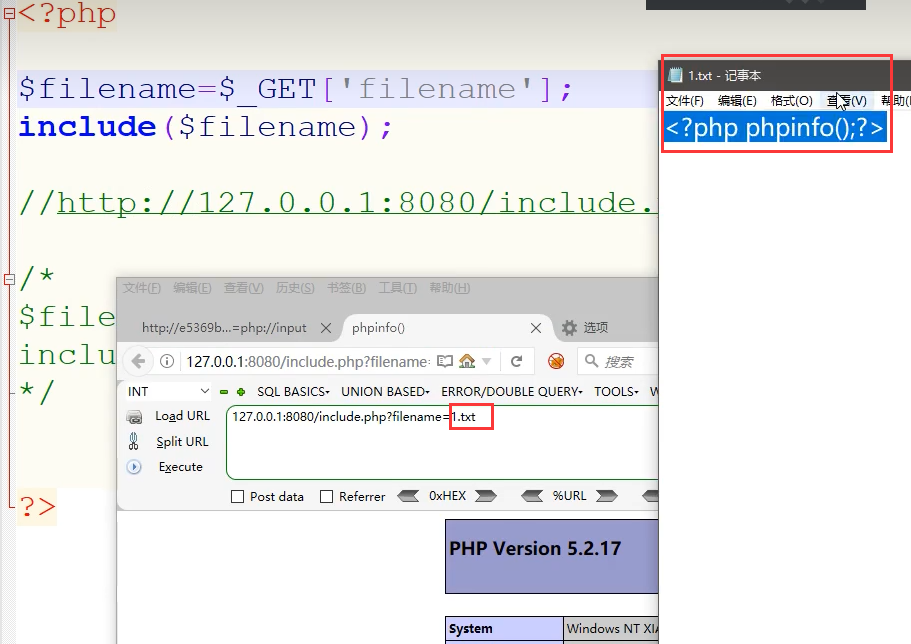Click the home icon in address bar
Image resolution: width=911 pixels, height=644 pixels.
[x=466, y=361]
